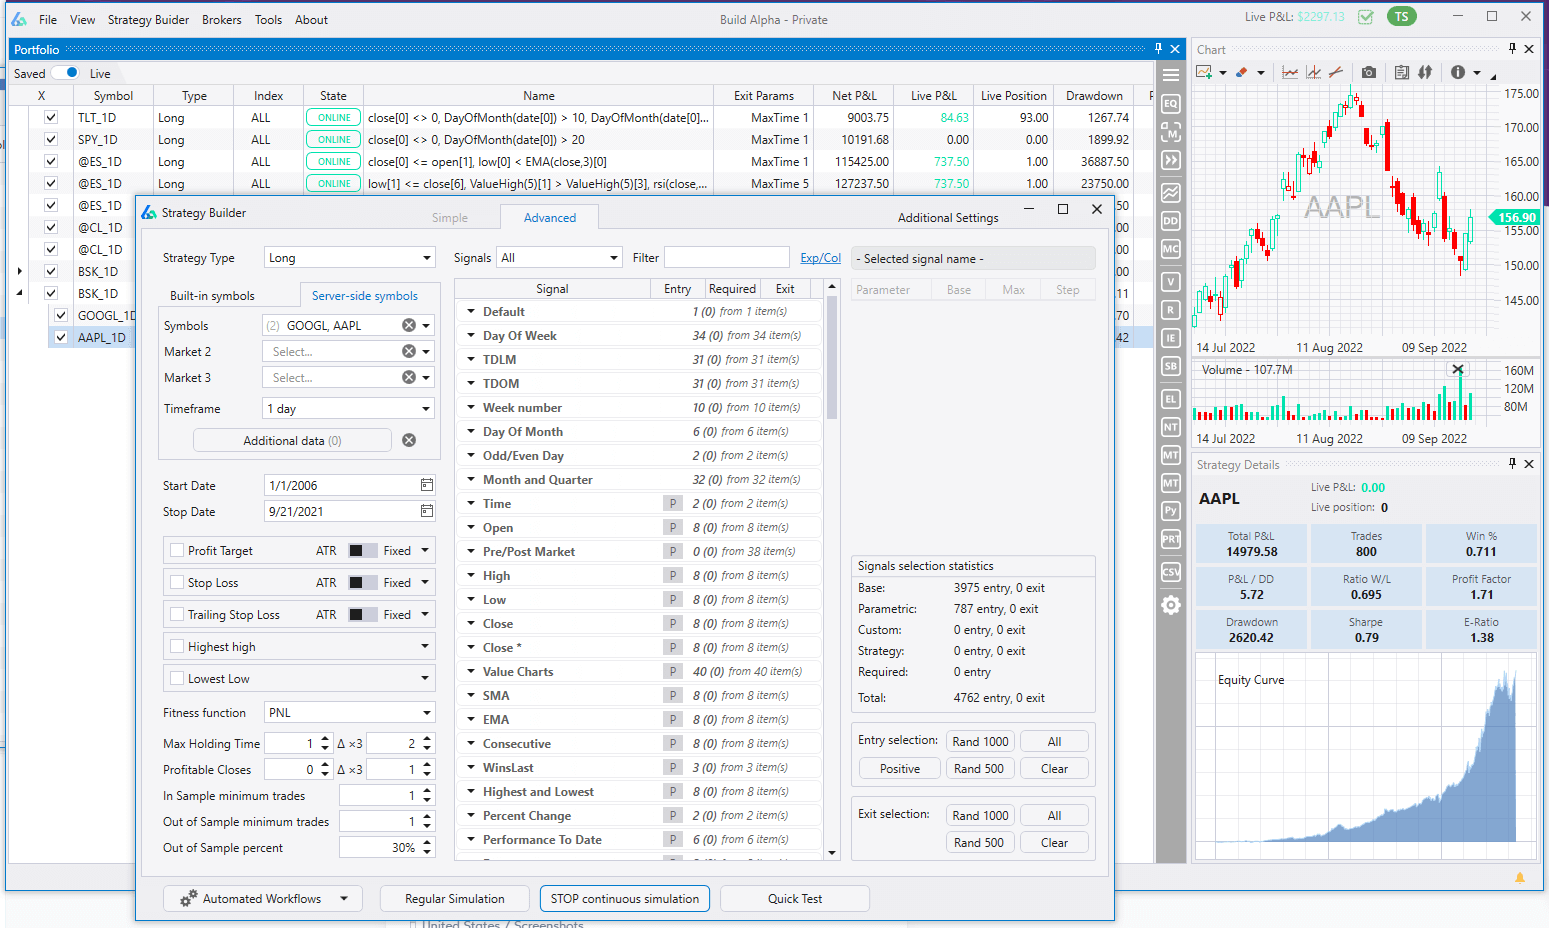Click the EQ equity icon in sidebar
The width and height of the screenshot is (1549, 928).
[x=1170, y=104]
